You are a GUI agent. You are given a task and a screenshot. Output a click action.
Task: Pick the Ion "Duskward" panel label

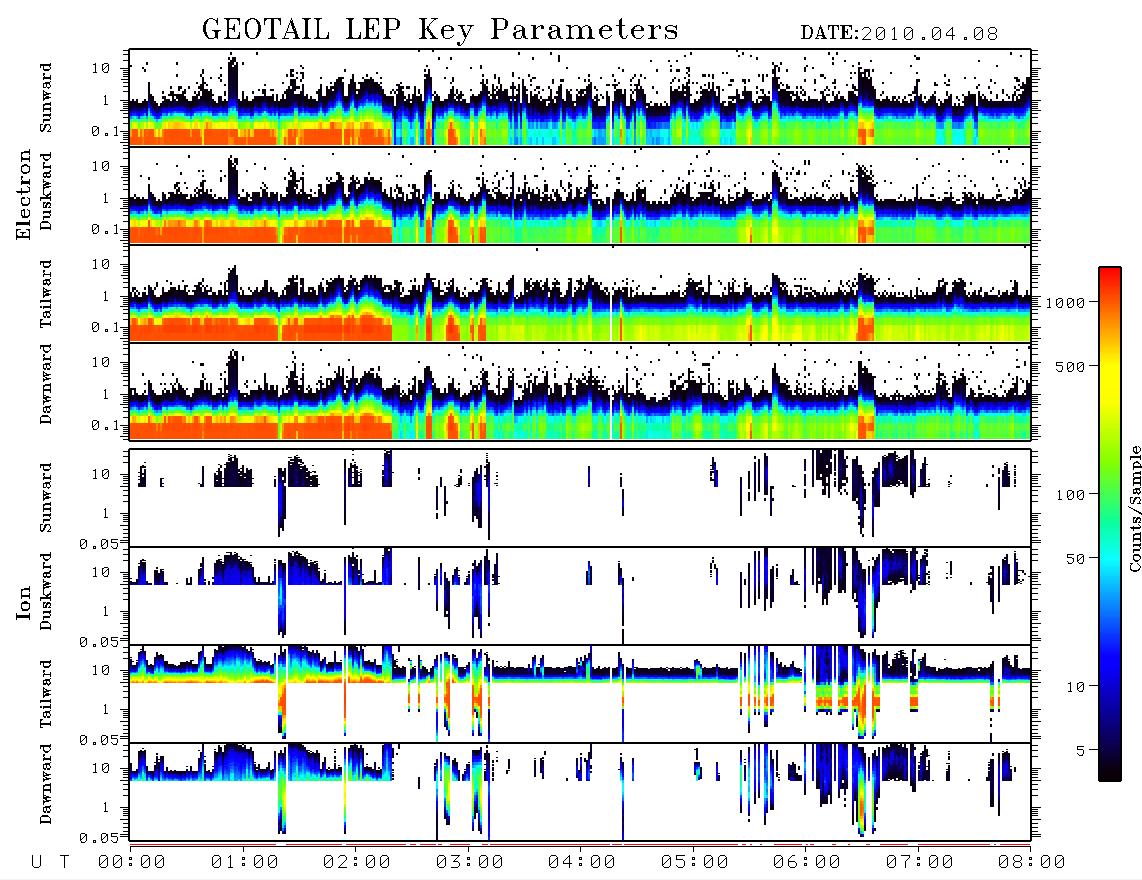(x=46, y=591)
